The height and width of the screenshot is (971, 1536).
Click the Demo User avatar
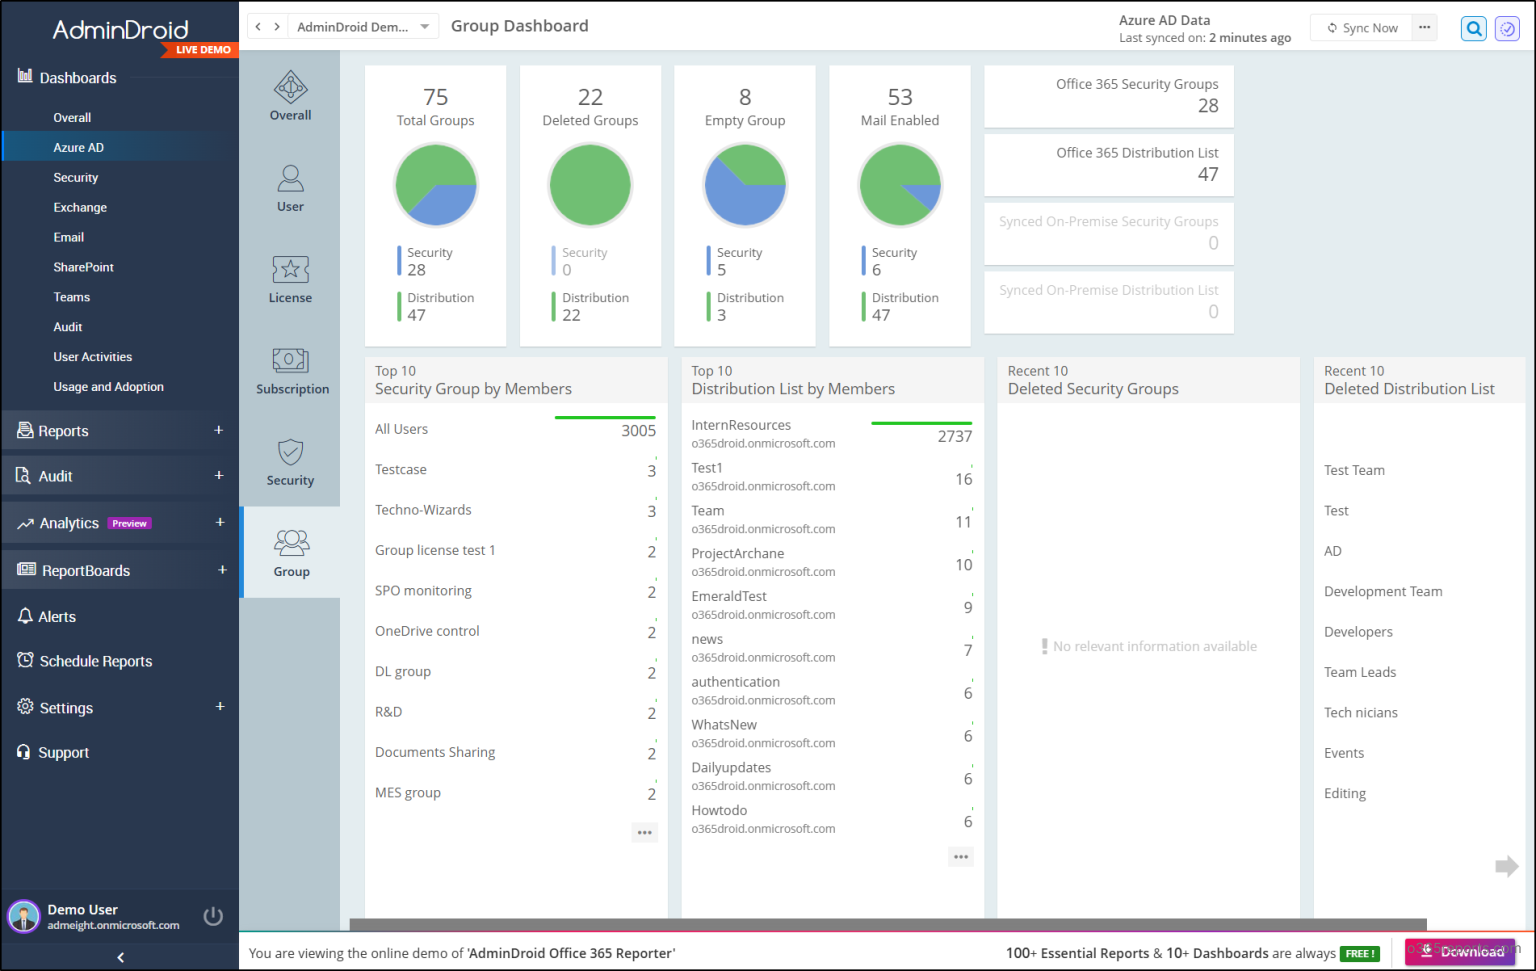24,916
